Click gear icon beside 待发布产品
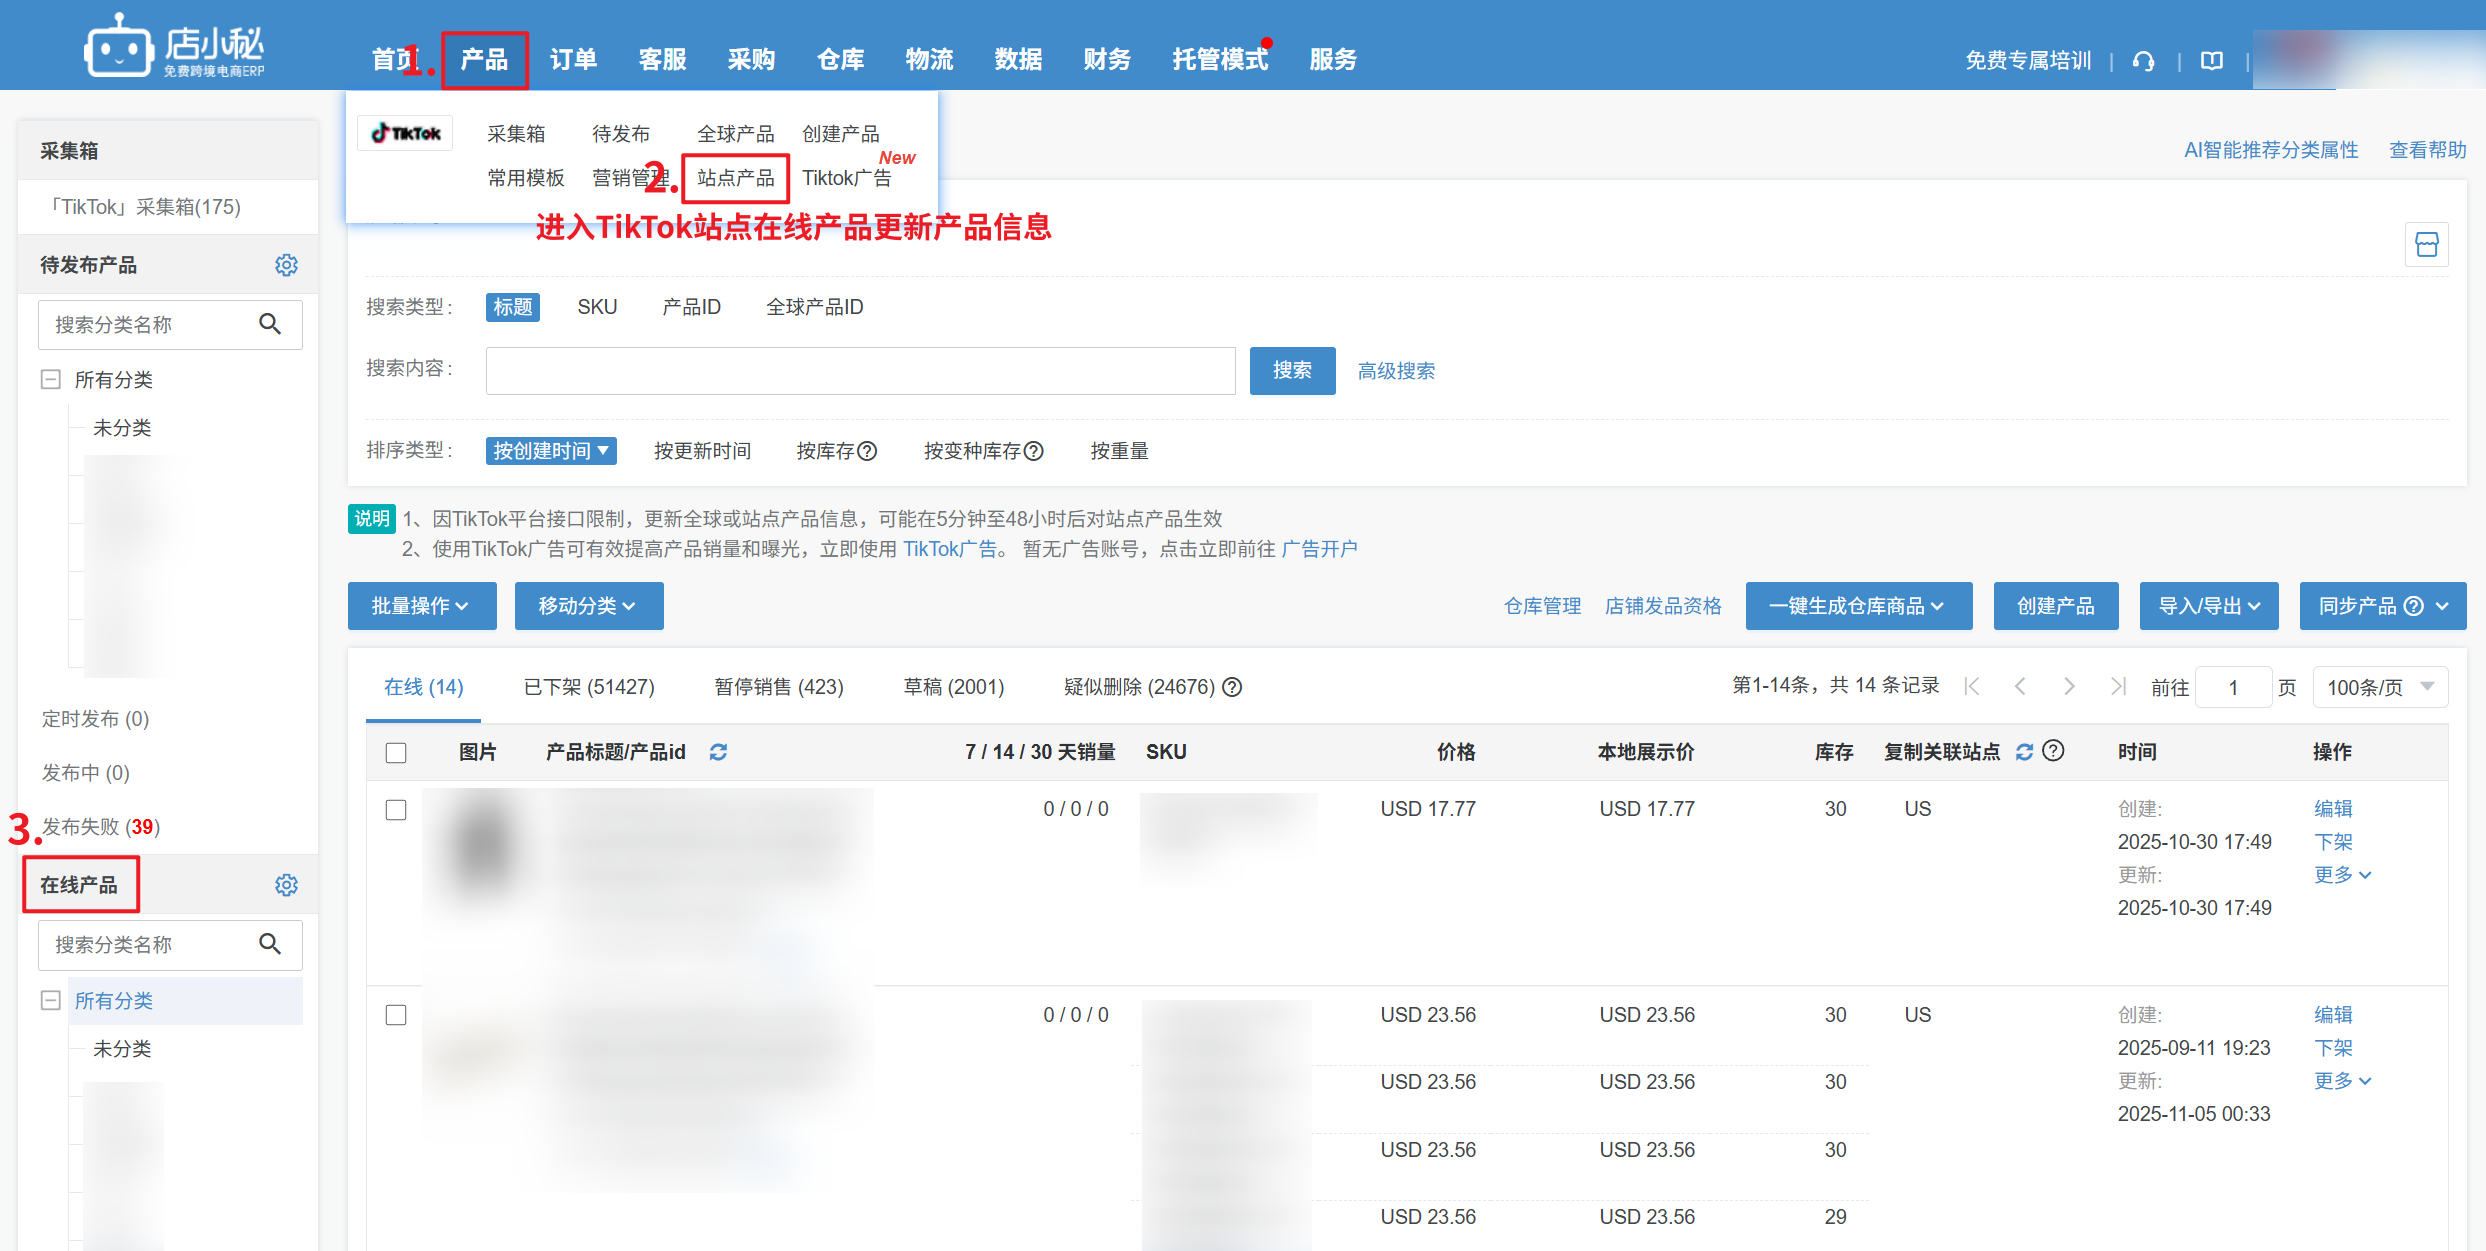The height and width of the screenshot is (1251, 2486). click(x=286, y=265)
